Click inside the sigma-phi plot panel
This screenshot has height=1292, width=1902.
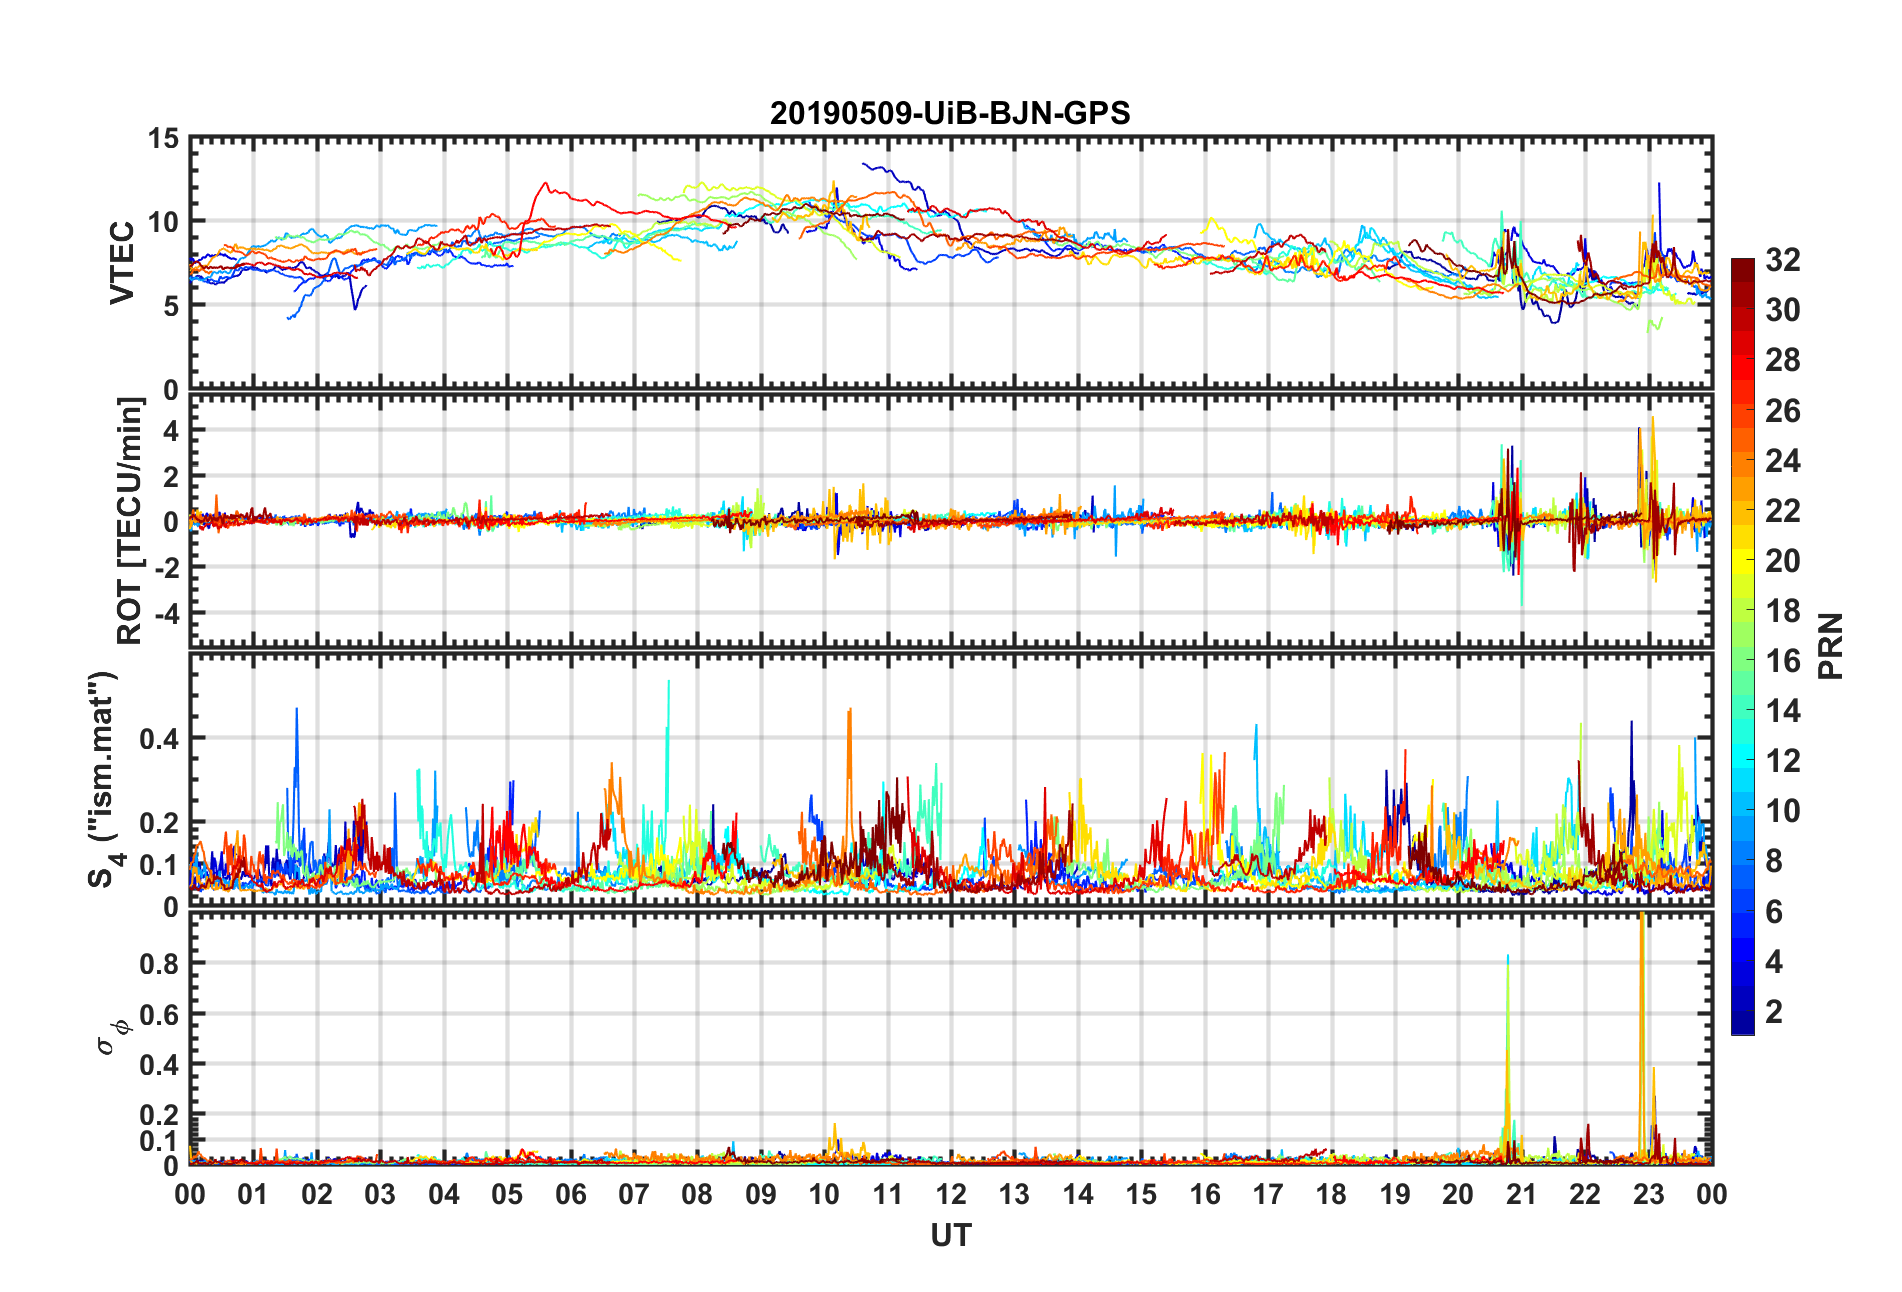951,1039
